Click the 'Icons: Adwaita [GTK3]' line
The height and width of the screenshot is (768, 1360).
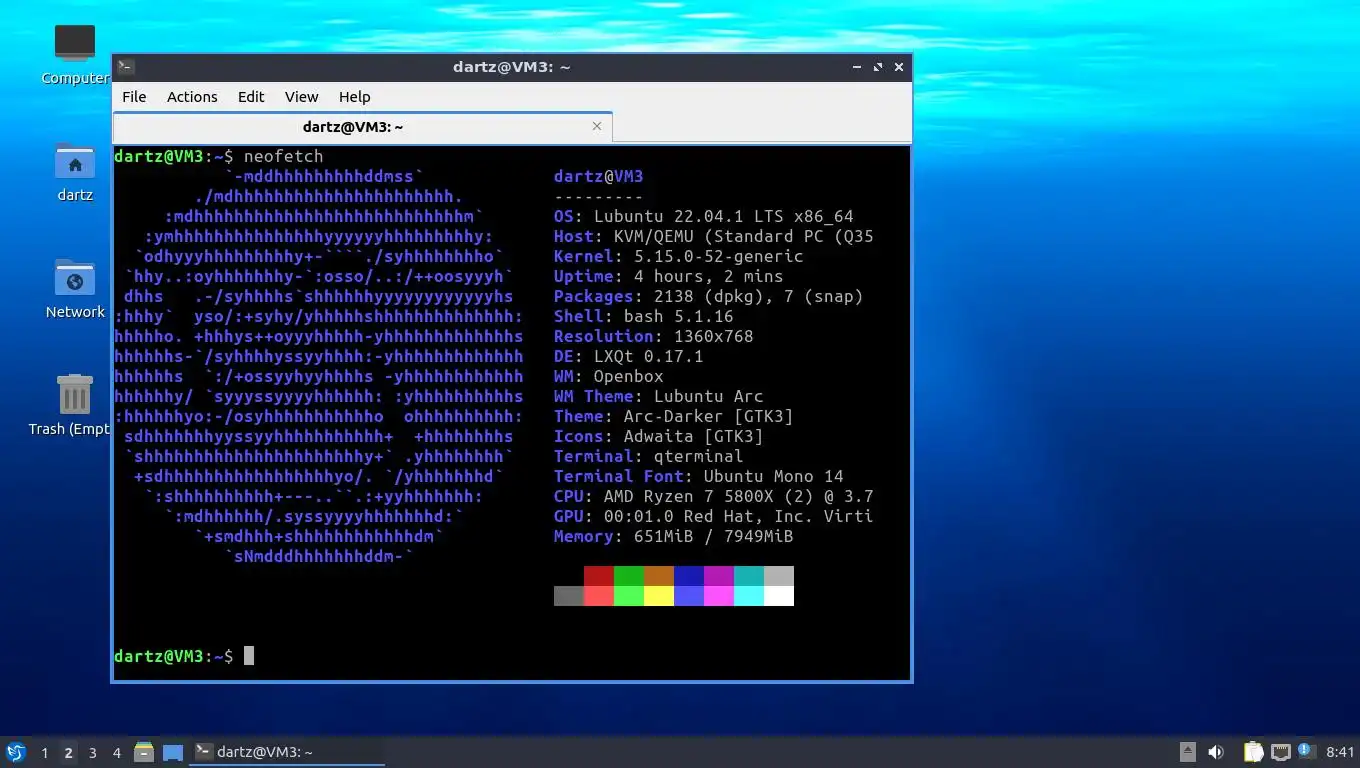659,436
